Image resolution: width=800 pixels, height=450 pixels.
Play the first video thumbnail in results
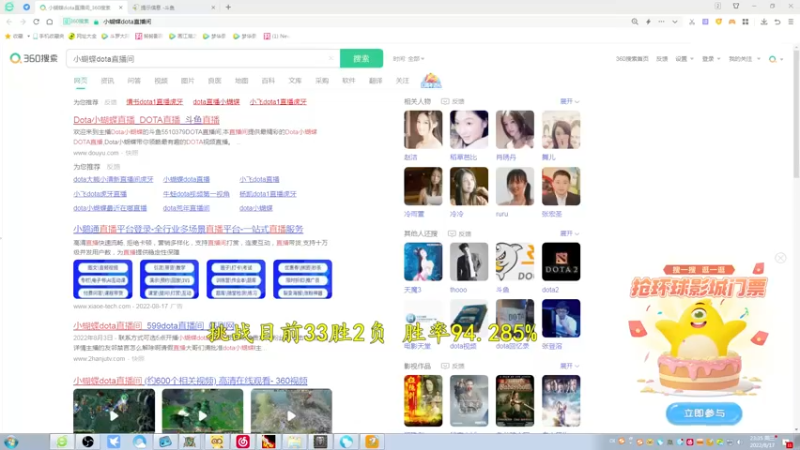[114, 411]
